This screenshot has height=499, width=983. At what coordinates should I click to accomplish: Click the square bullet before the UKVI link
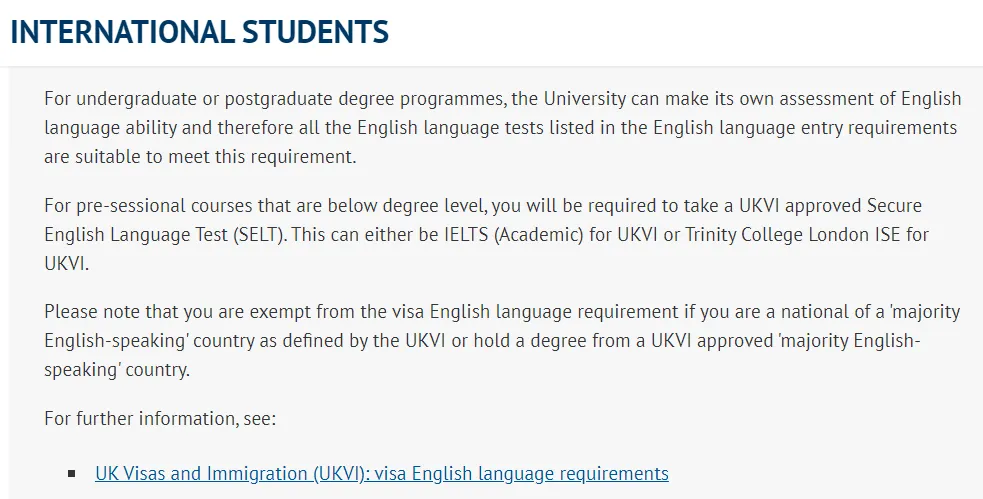(x=71, y=473)
